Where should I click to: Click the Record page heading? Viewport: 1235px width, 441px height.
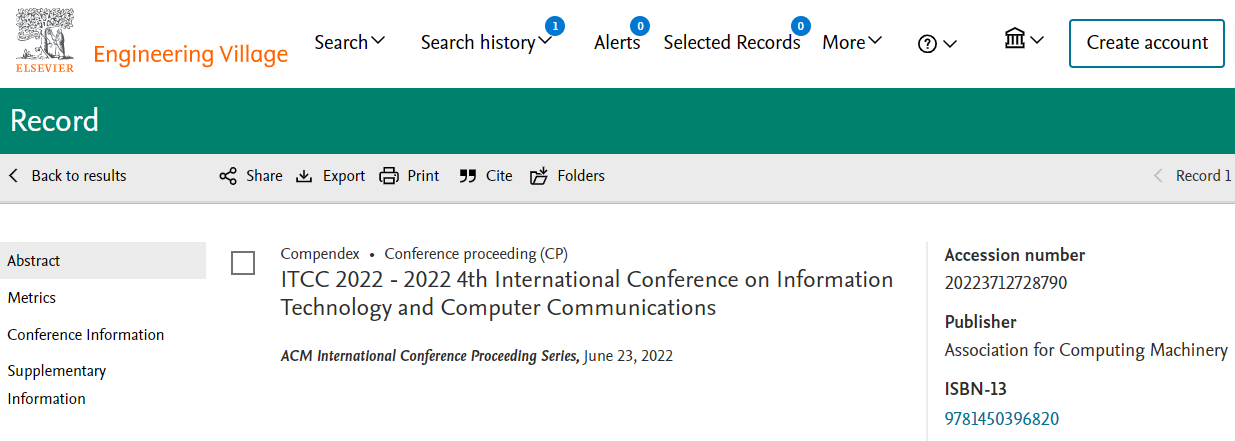(54, 121)
